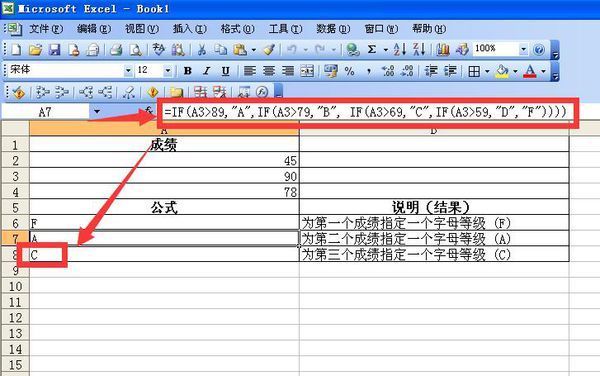The height and width of the screenshot is (376, 600).
Task: Click Error Checking on auditing toolbar
Action: tap(18, 92)
